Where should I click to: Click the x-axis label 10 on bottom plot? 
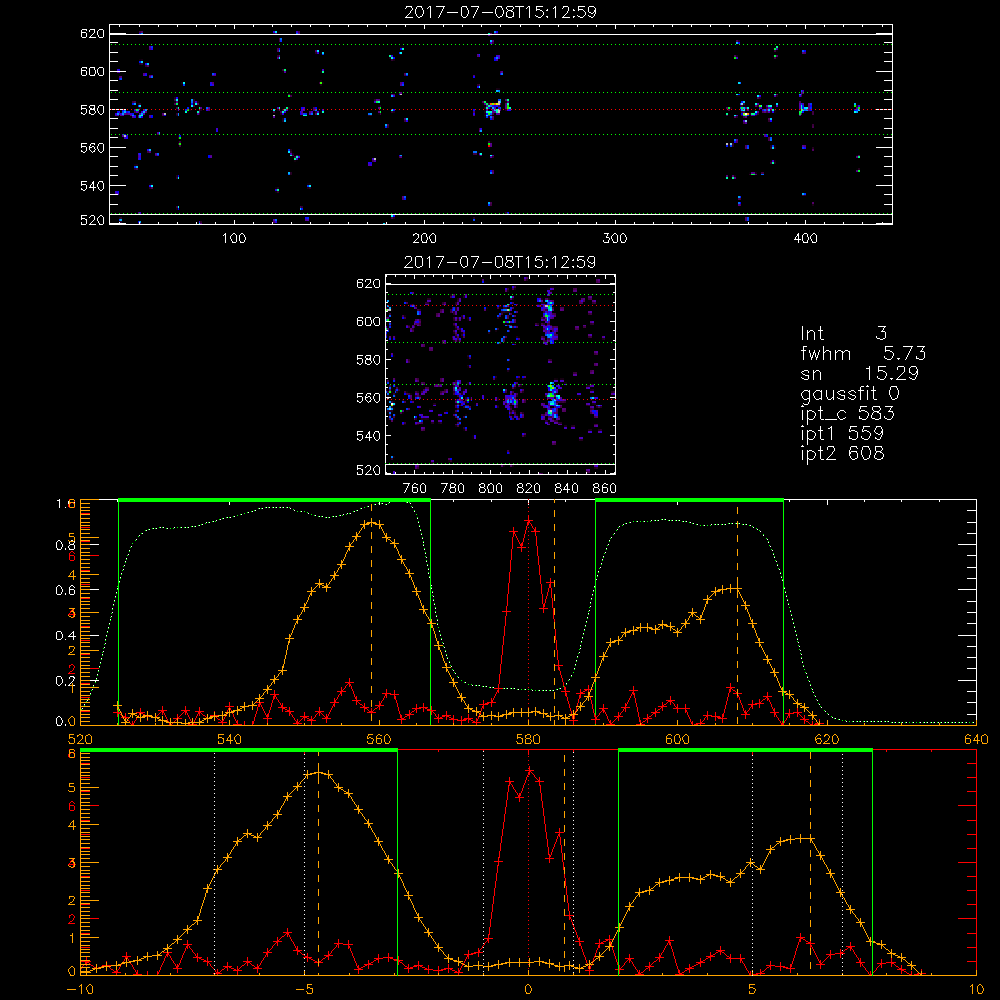point(976,990)
